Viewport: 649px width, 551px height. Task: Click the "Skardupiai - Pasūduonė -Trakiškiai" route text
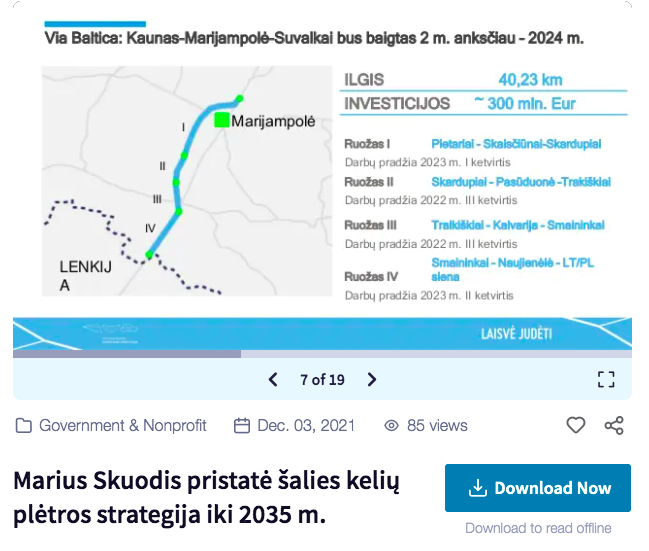pos(520,182)
